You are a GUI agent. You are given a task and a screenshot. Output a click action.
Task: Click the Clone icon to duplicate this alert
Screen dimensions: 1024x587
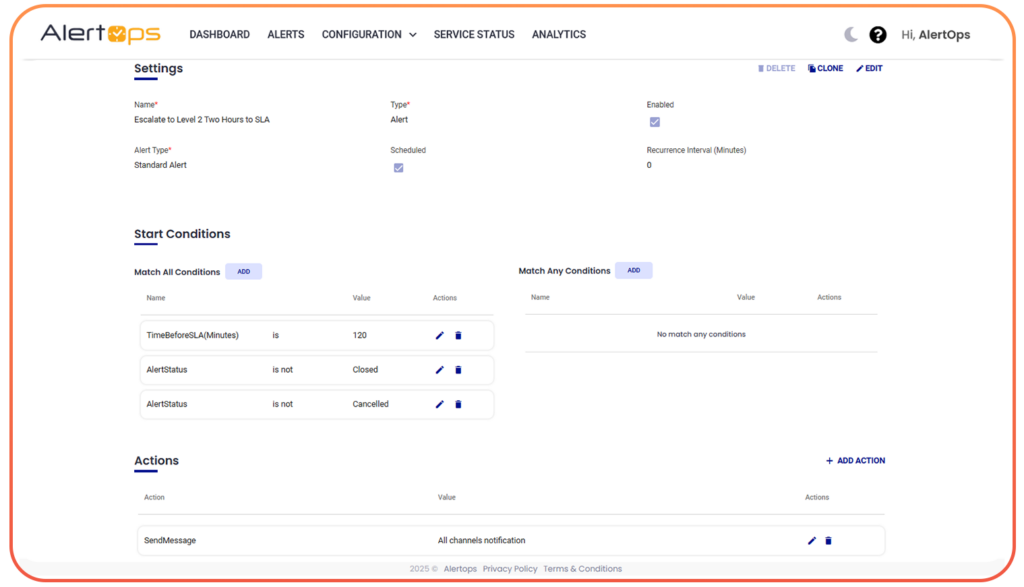[x=825, y=68]
